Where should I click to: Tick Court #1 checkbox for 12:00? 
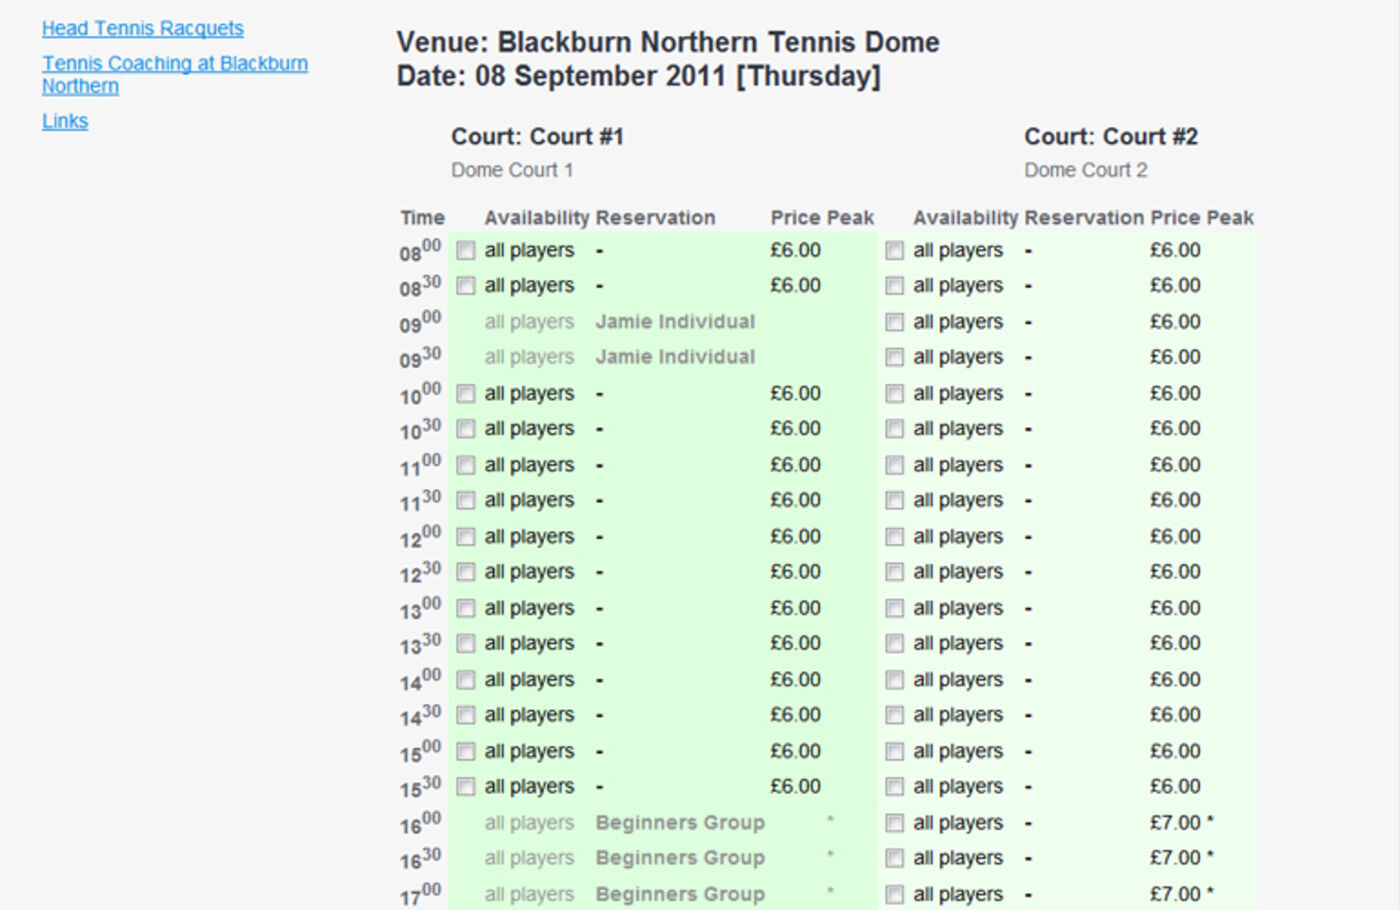(466, 537)
